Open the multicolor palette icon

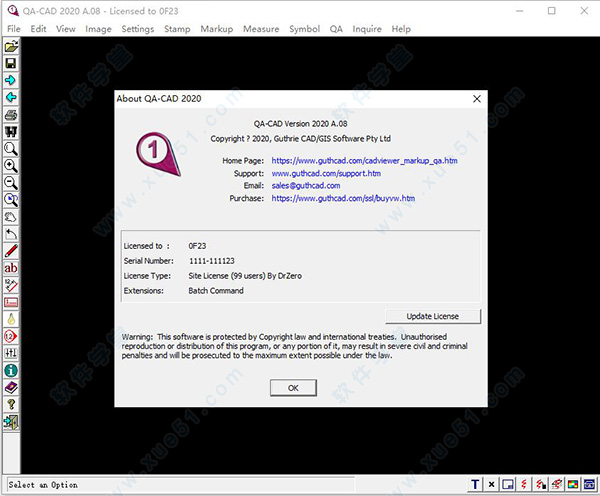[573, 485]
